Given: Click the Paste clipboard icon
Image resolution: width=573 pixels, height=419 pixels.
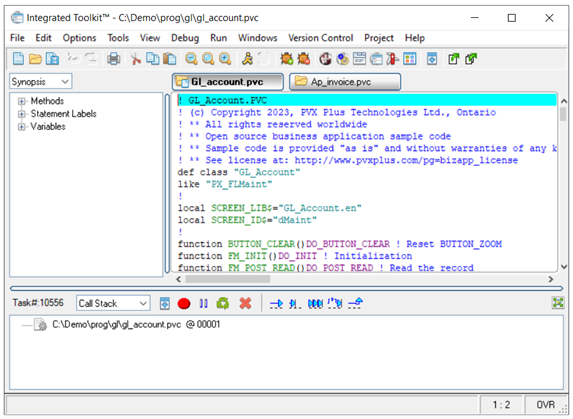Looking at the screenshot, I should click(x=170, y=59).
